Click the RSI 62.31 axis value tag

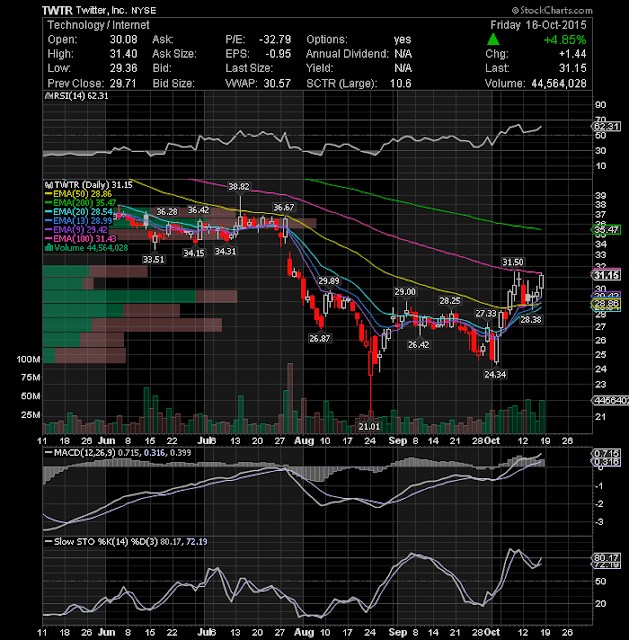pyautogui.click(x=607, y=126)
